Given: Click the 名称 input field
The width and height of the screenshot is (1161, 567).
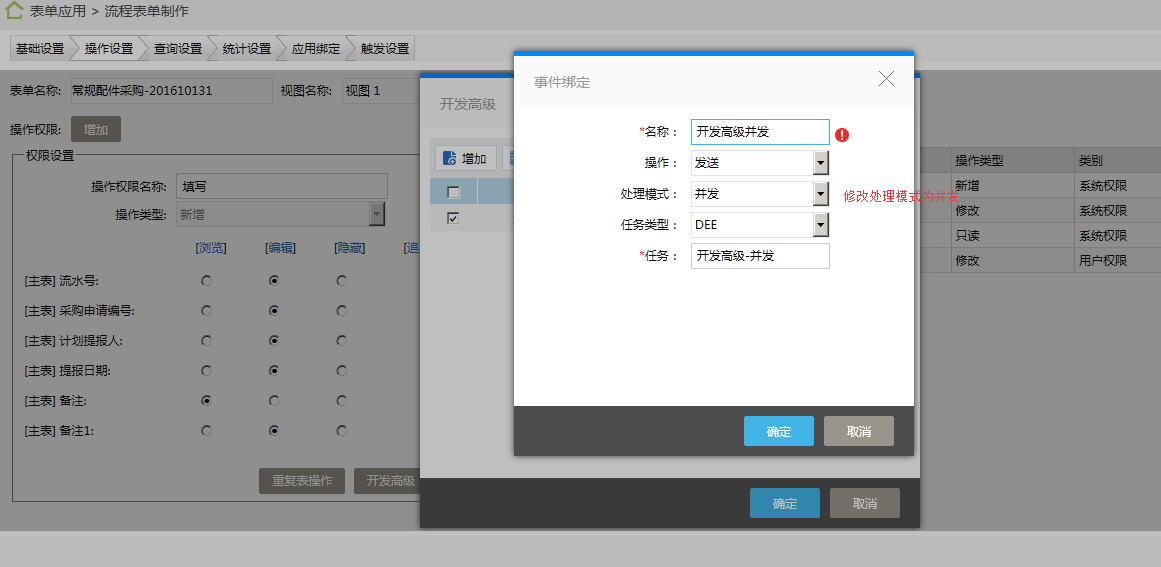Looking at the screenshot, I should coord(759,132).
